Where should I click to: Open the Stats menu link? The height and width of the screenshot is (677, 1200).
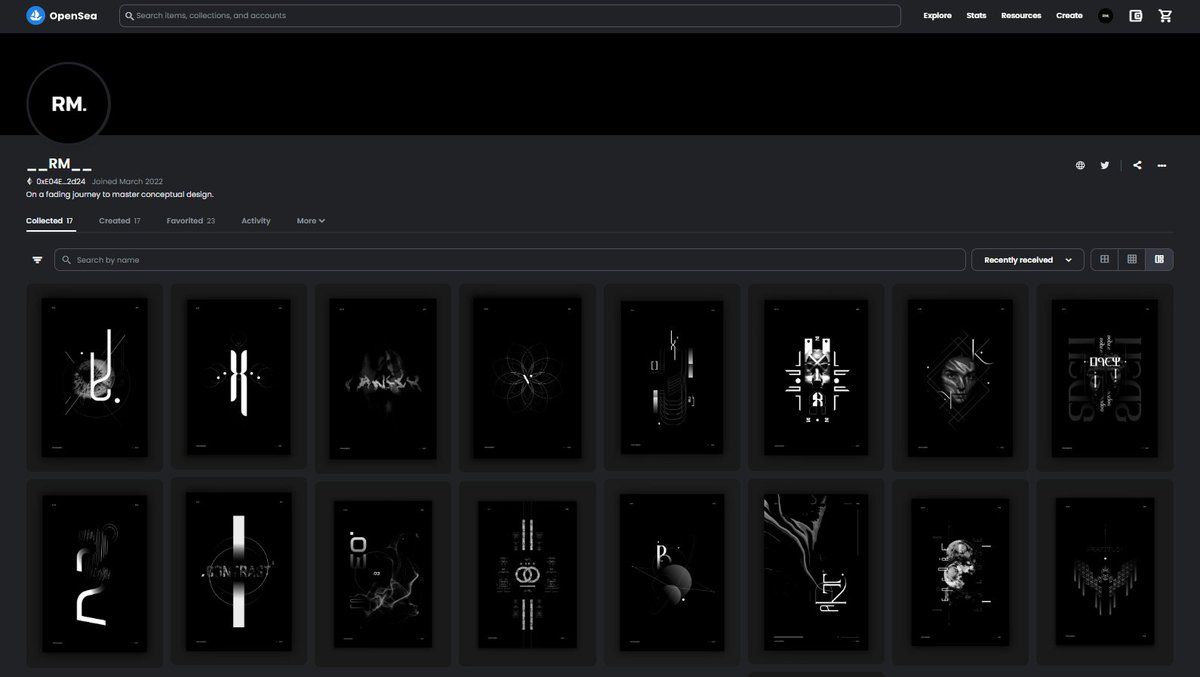click(976, 15)
